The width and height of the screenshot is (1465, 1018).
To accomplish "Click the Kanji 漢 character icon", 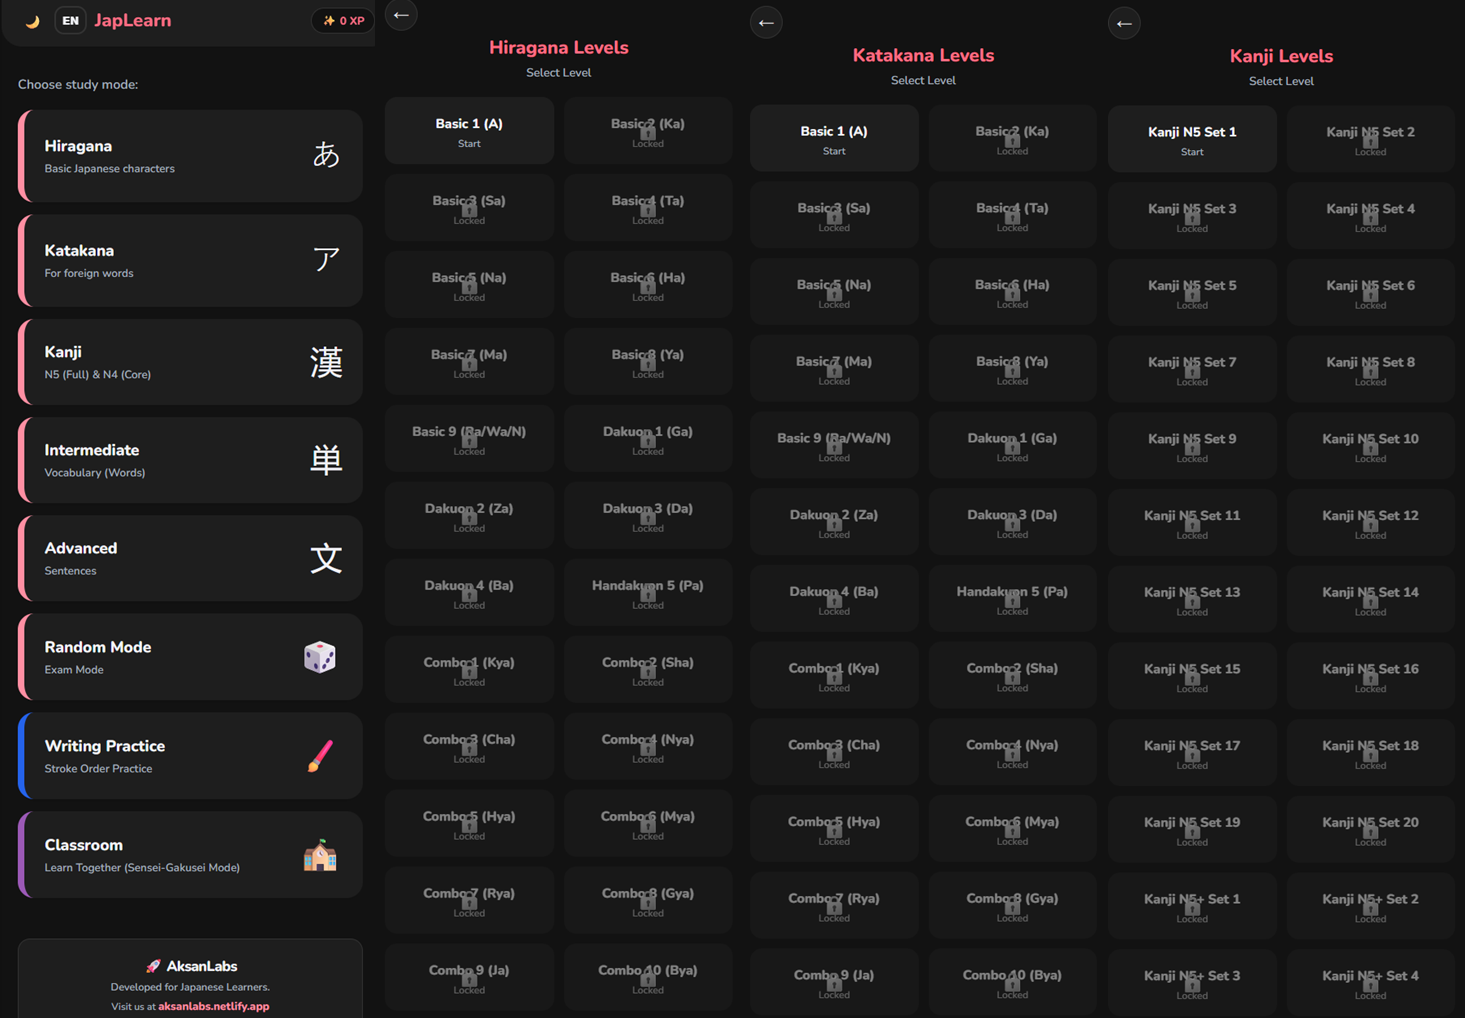I will [x=326, y=362].
